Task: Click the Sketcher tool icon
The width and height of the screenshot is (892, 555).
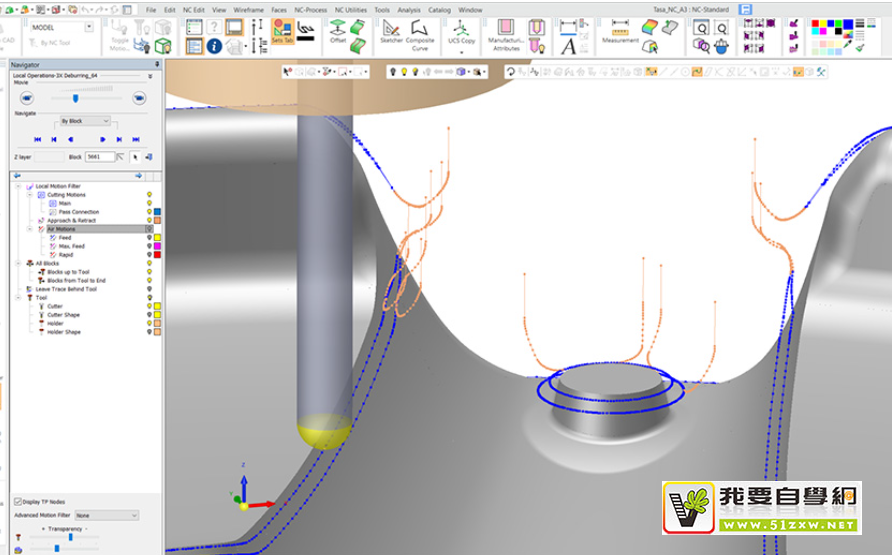Action: click(390, 30)
